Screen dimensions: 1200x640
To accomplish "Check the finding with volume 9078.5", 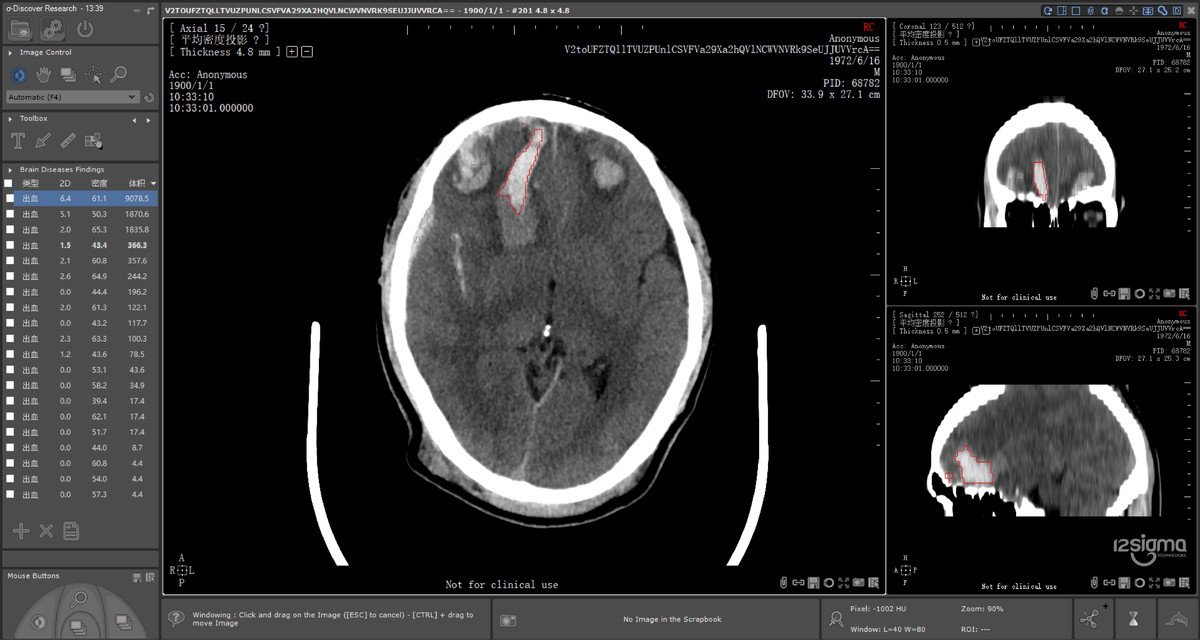I will (x=11, y=199).
